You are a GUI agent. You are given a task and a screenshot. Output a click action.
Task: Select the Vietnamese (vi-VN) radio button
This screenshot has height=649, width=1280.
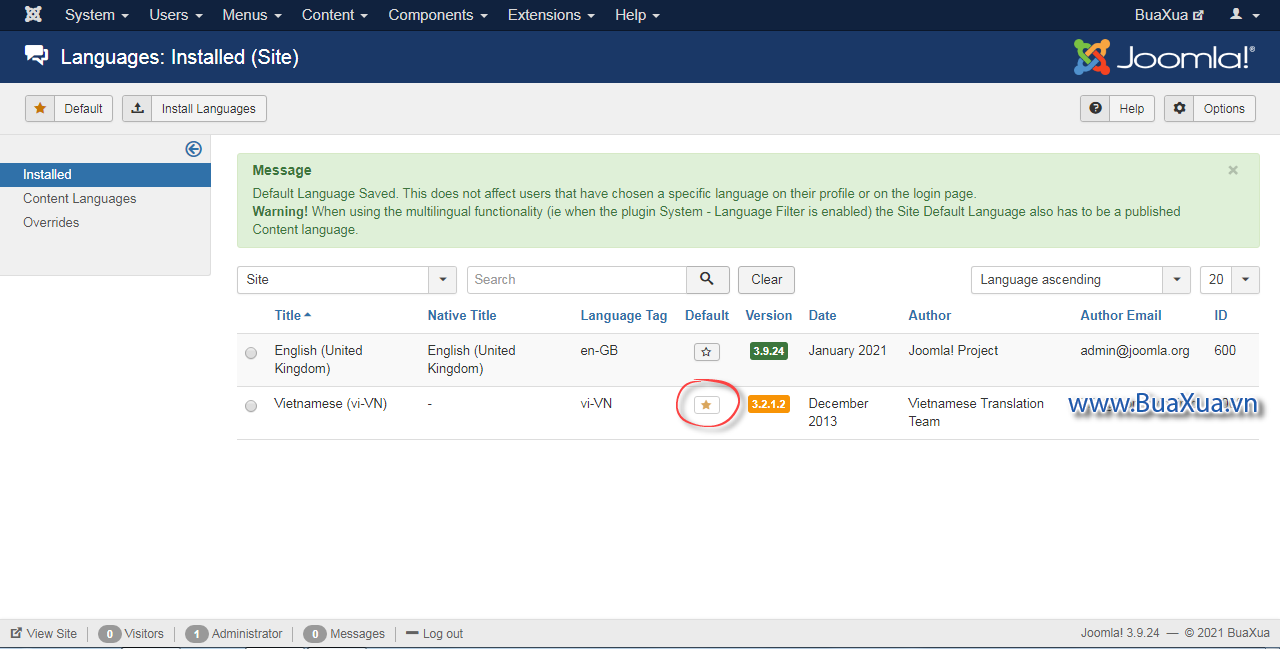click(x=251, y=406)
